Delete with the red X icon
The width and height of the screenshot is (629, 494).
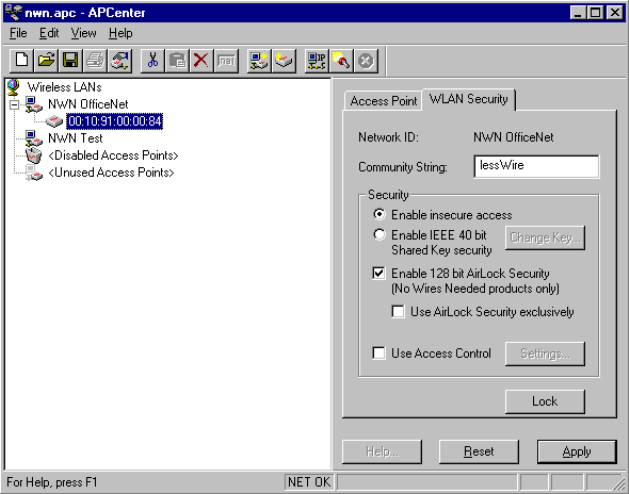[x=201, y=61]
